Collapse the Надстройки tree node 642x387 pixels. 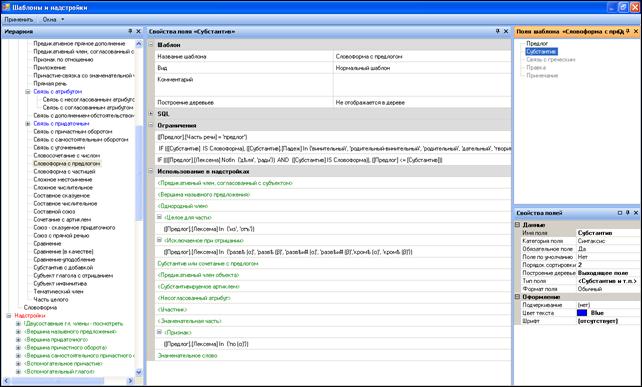pos(9,316)
